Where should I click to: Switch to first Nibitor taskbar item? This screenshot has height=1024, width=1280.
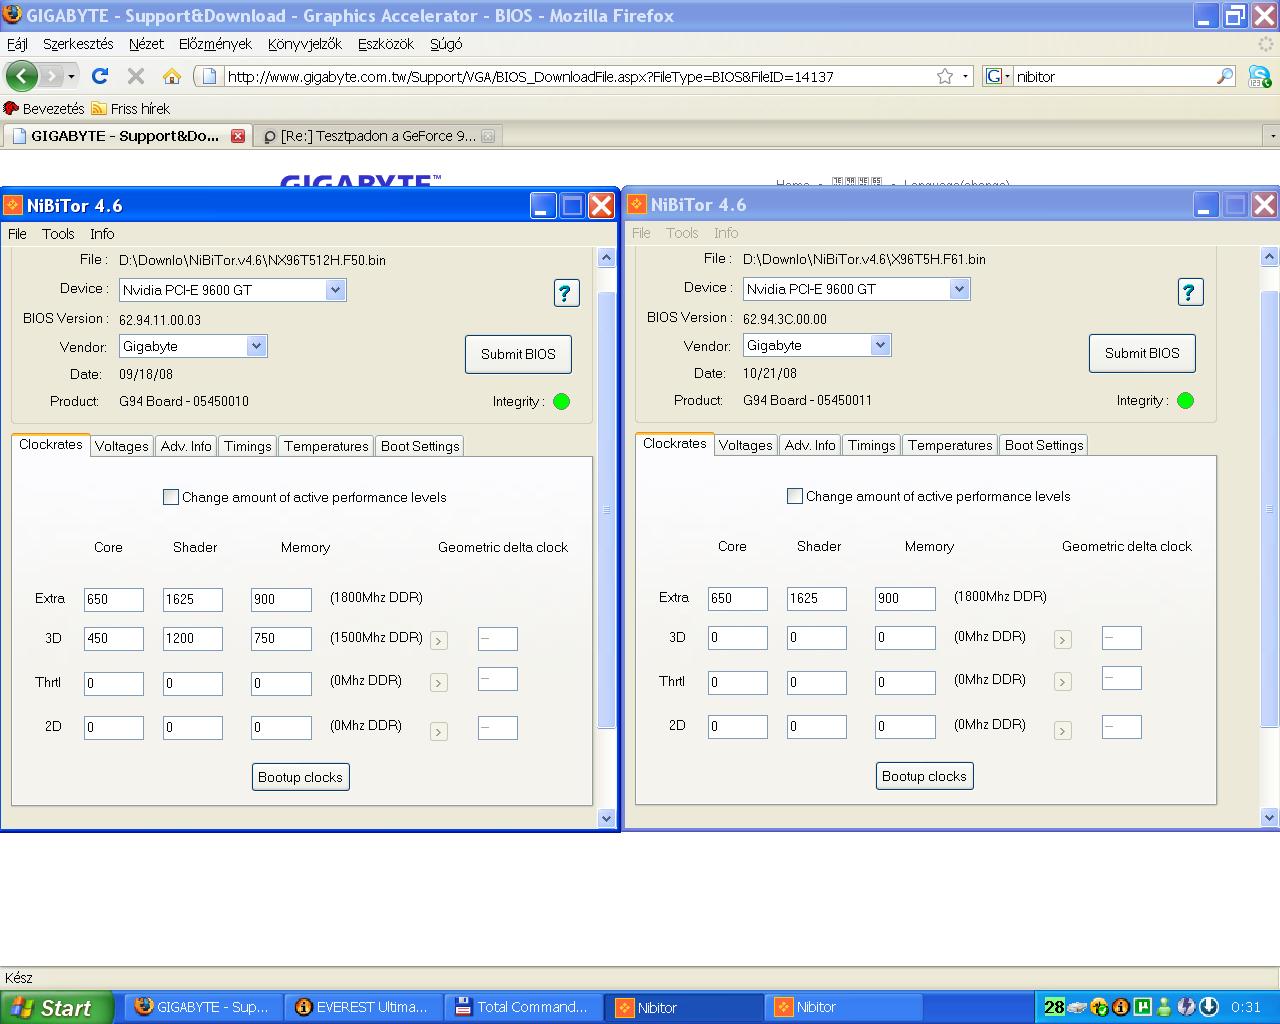(685, 1007)
